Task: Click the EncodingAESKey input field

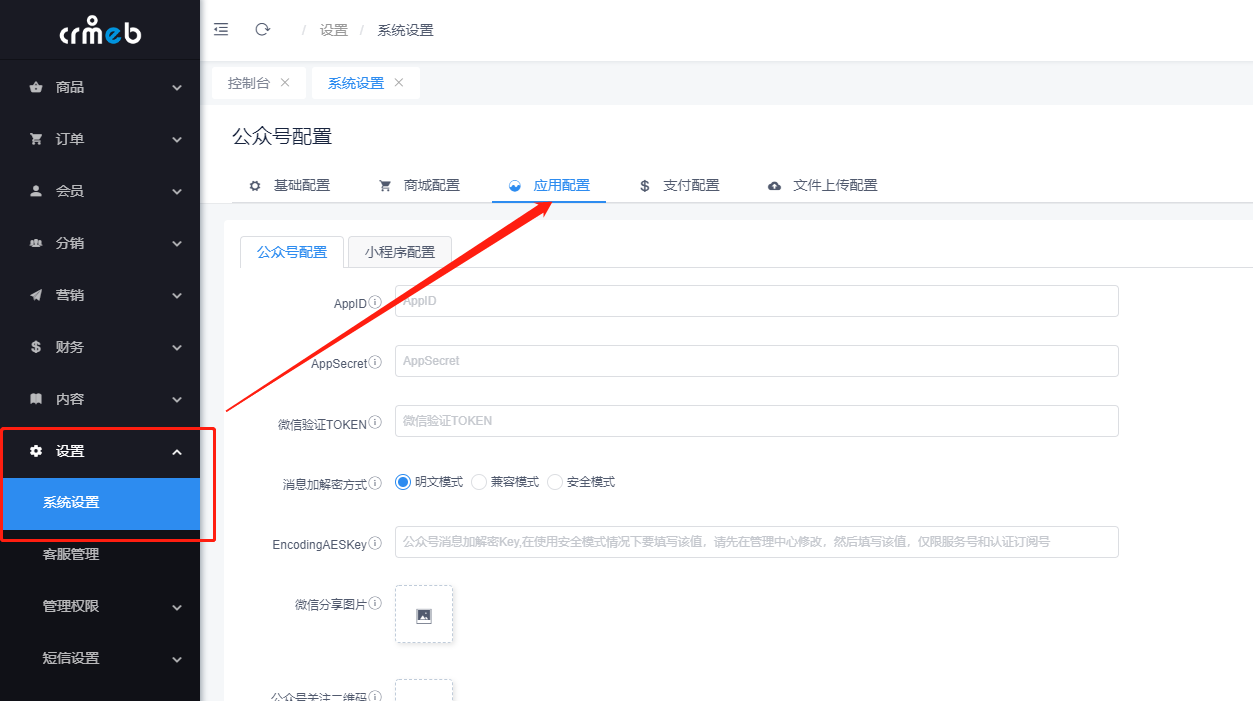Action: click(757, 542)
